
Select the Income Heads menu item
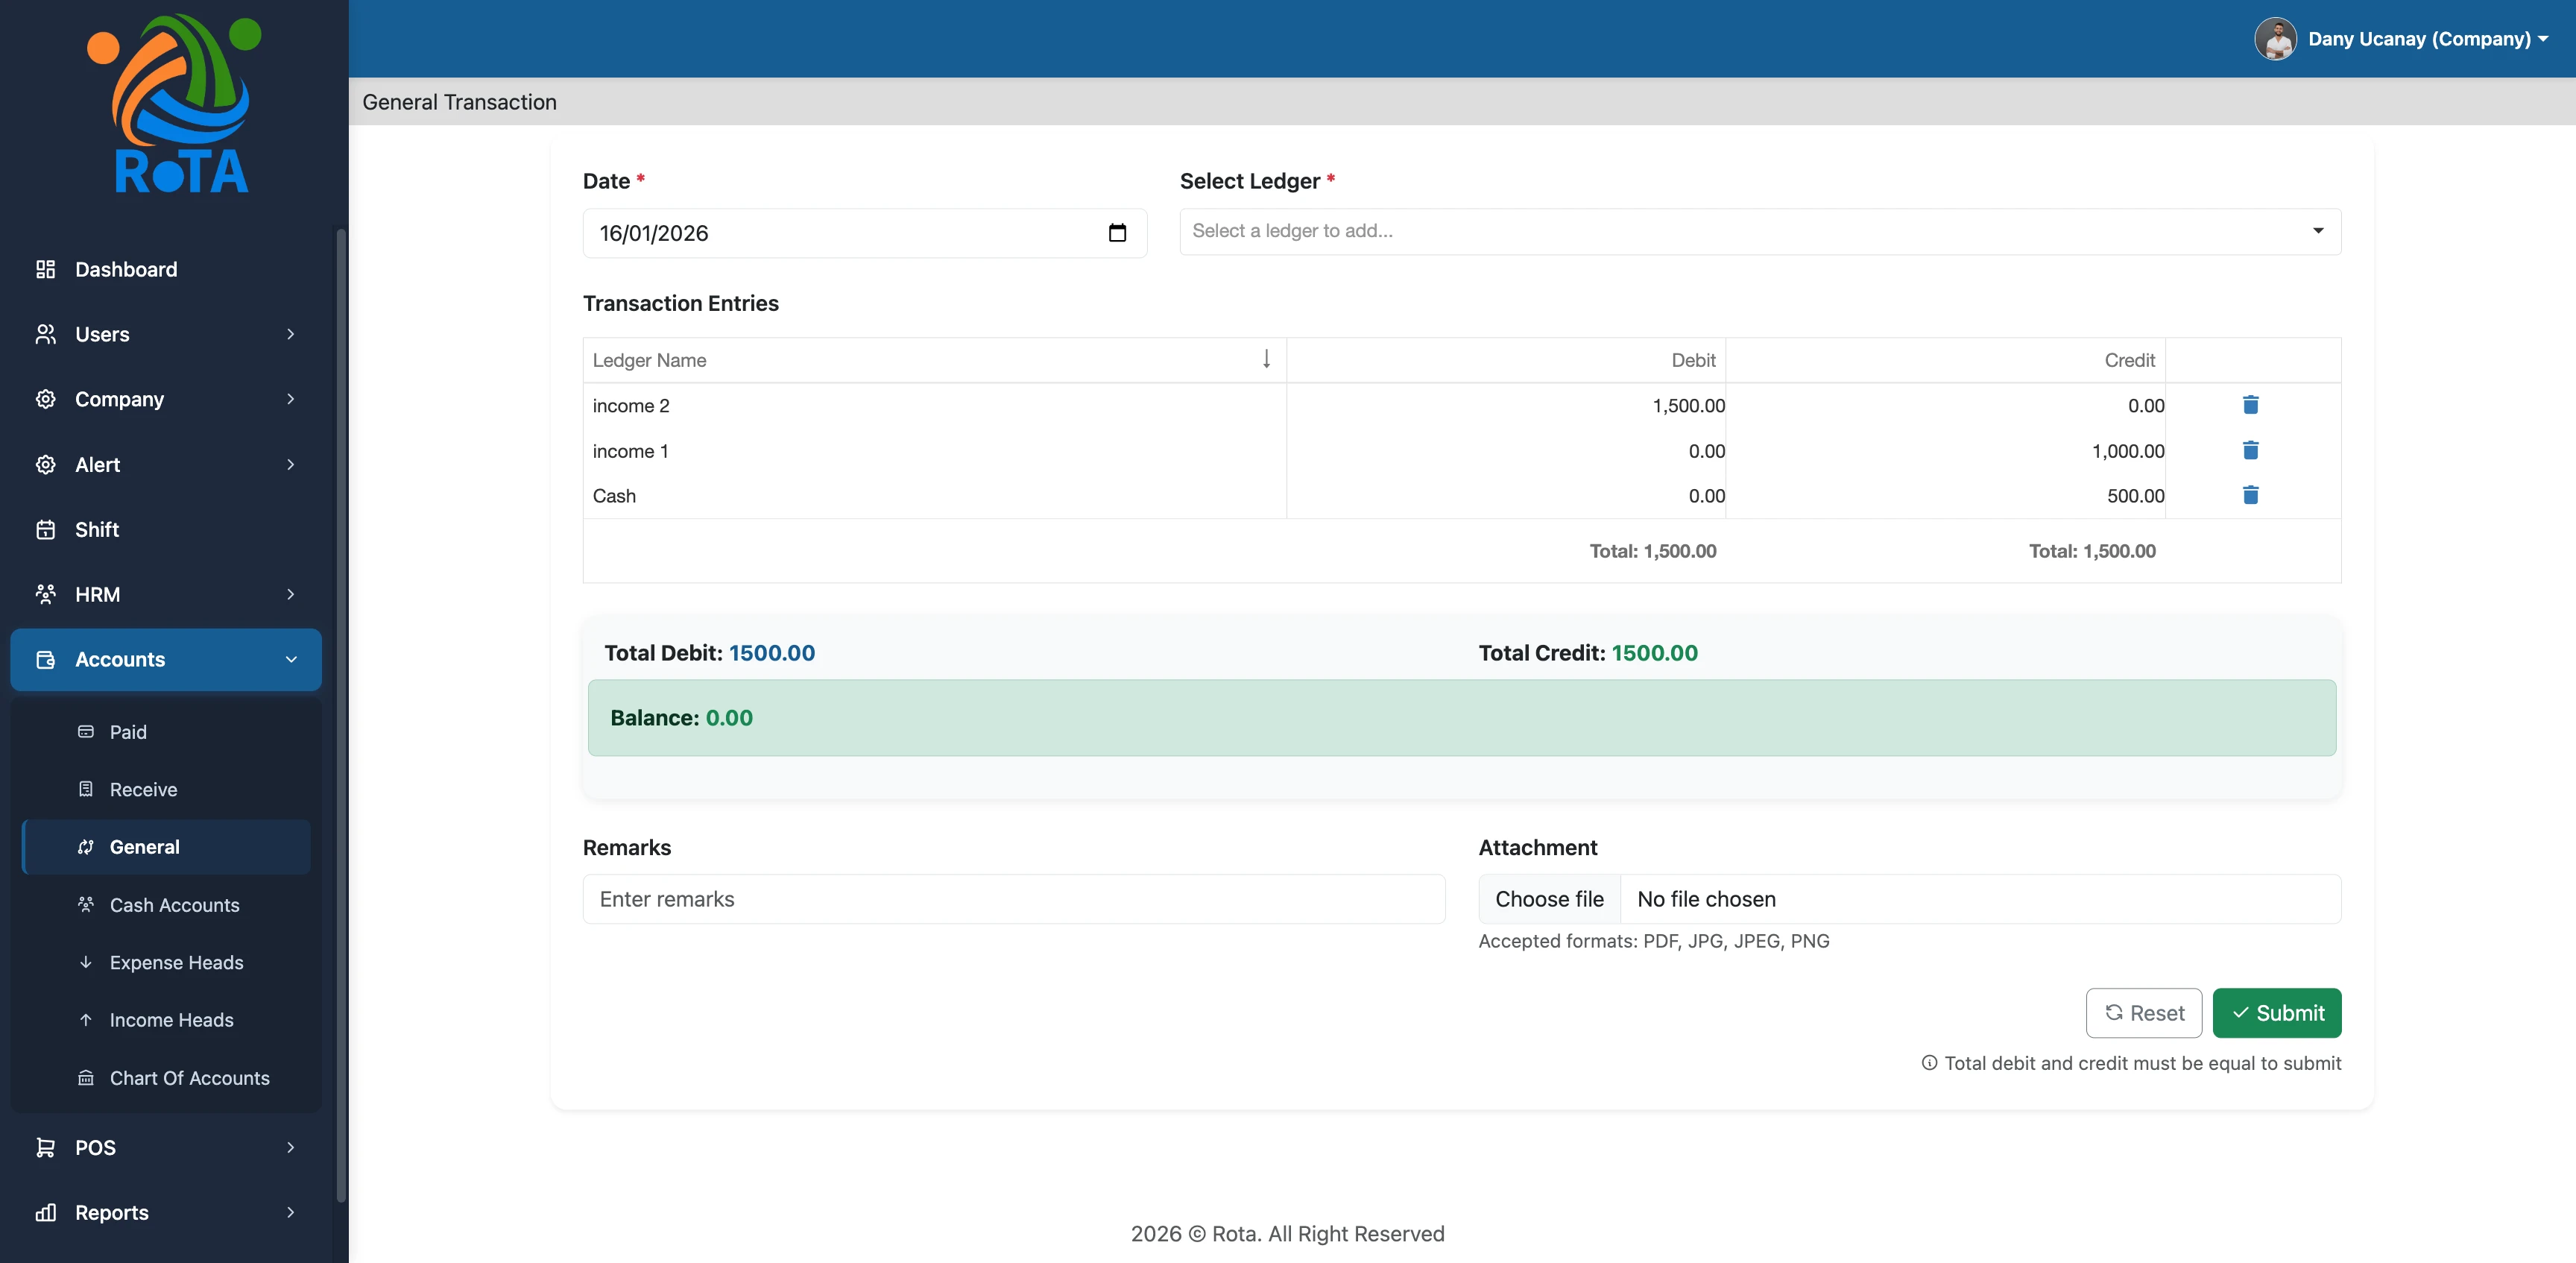[171, 1020]
